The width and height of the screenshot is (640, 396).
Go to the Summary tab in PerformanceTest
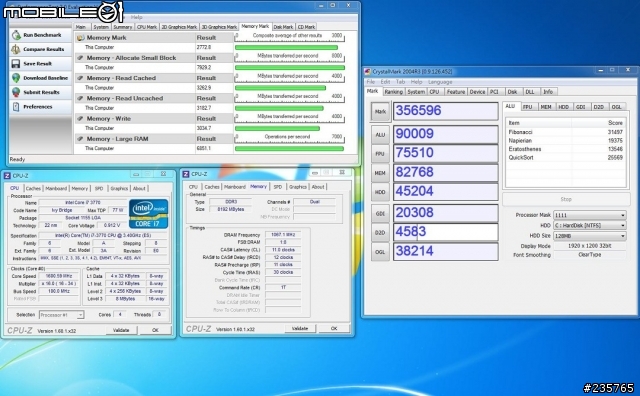[x=122, y=27]
